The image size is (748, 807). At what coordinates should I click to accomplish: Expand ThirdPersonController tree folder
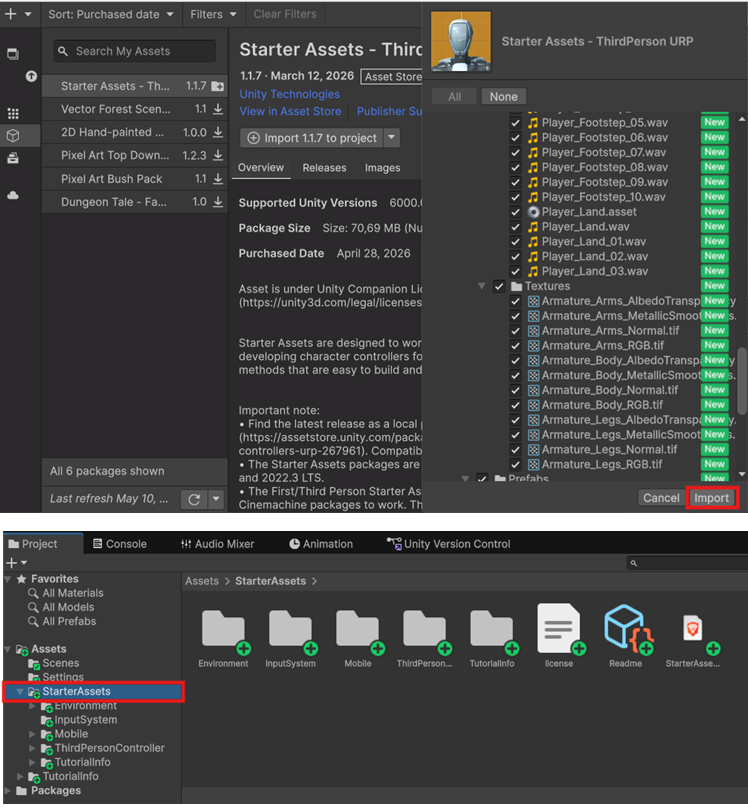[x=32, y=748]
